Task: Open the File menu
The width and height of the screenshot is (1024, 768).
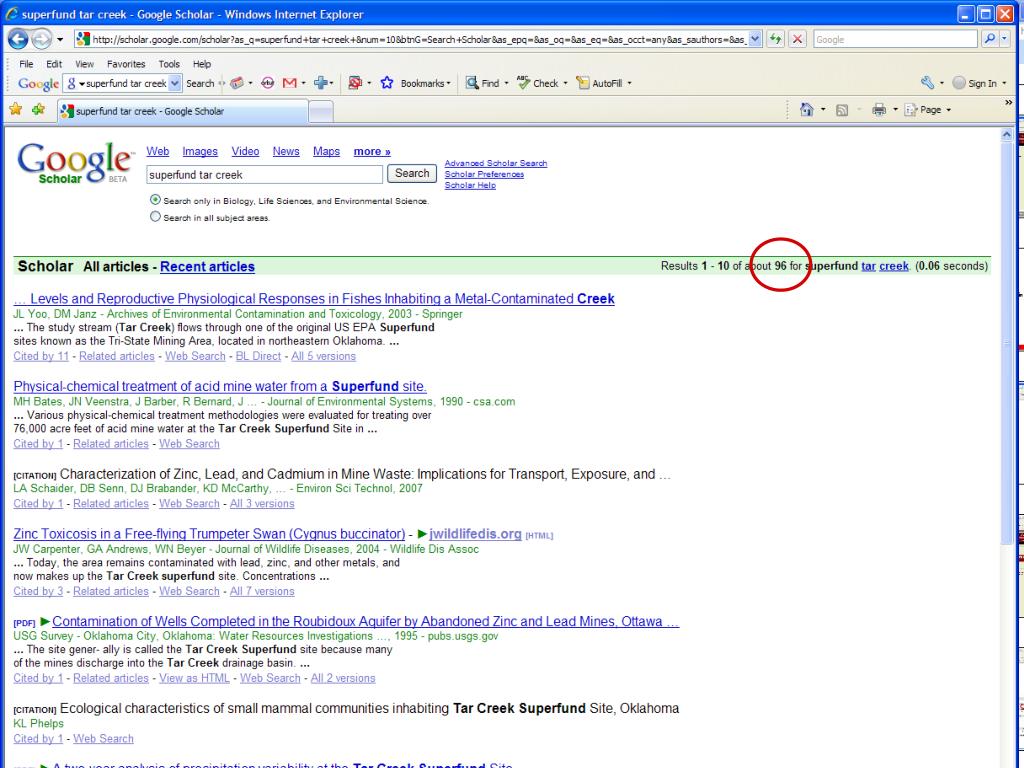Action: point(26,64)
